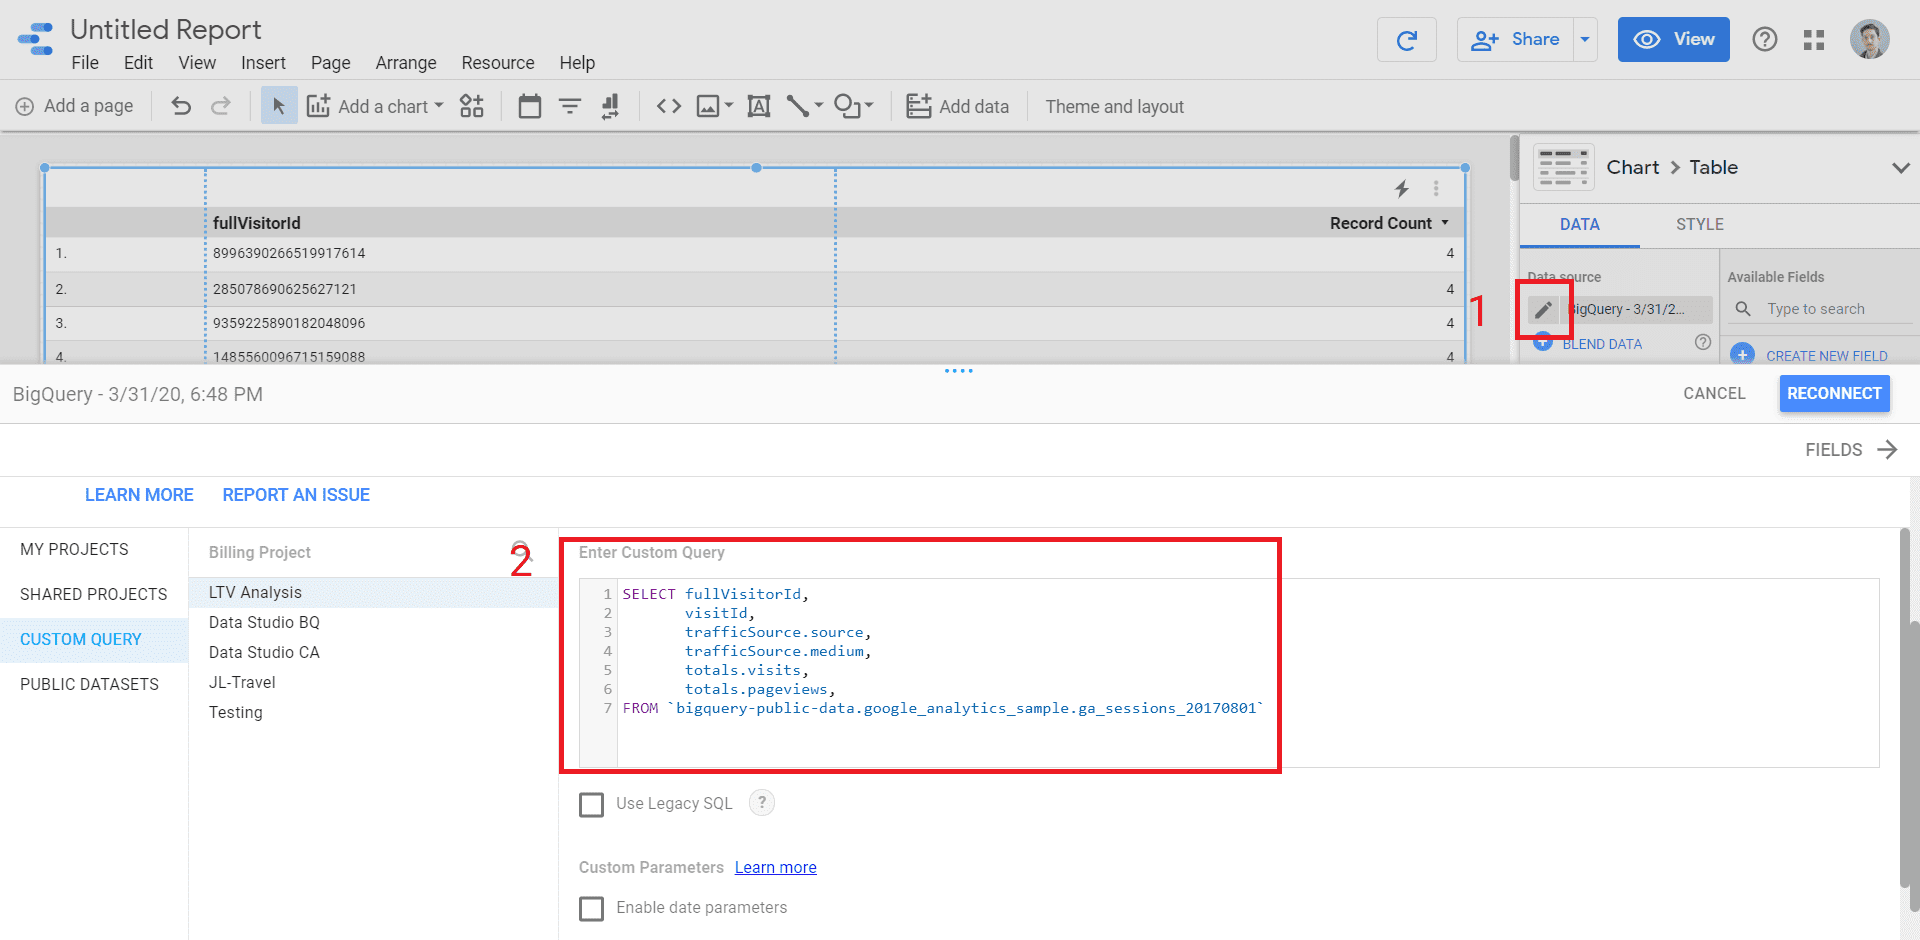Open the image insert dropdown arrow

(728, 105)
